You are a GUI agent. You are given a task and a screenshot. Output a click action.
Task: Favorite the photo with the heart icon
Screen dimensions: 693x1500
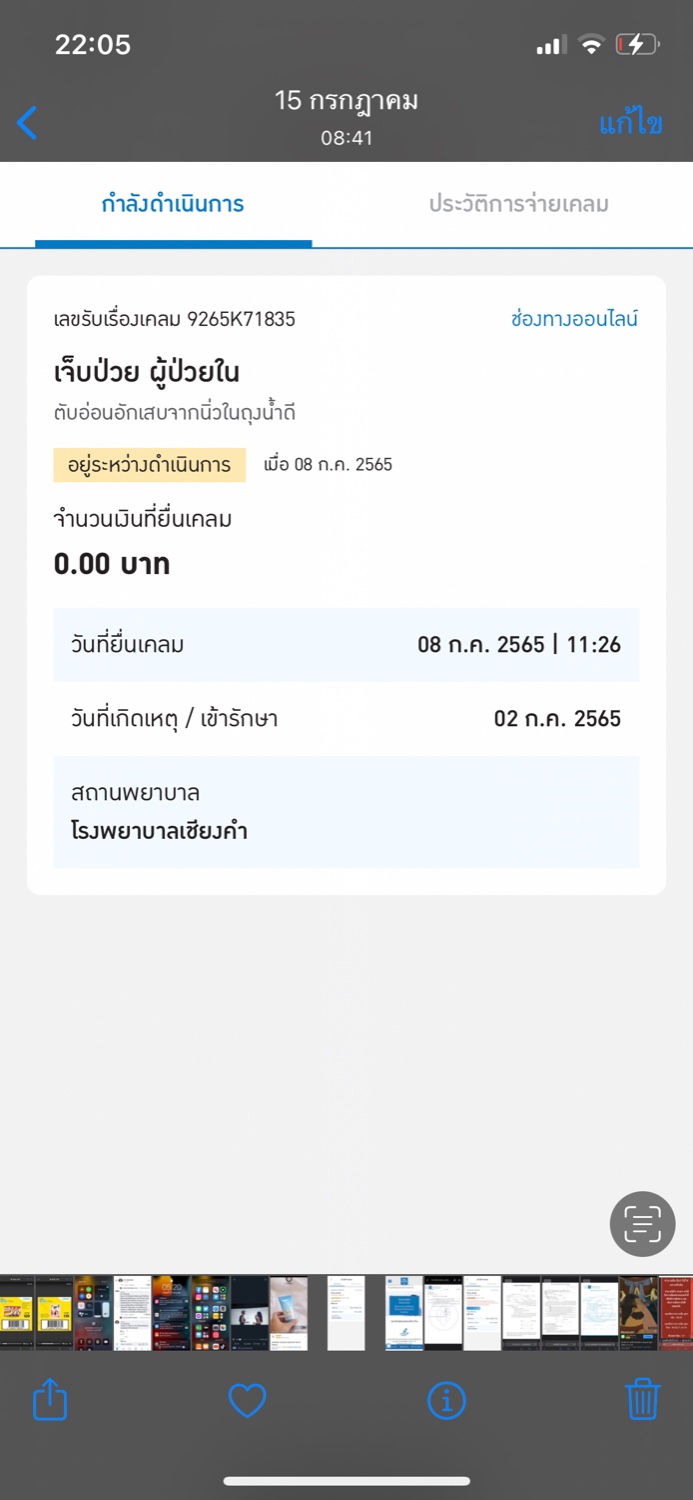(247, 1400)
